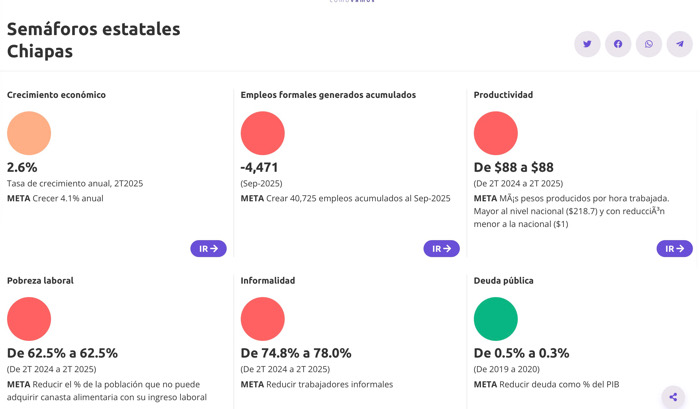Open the Crecimiento económico IR button

tap(208, 248)
